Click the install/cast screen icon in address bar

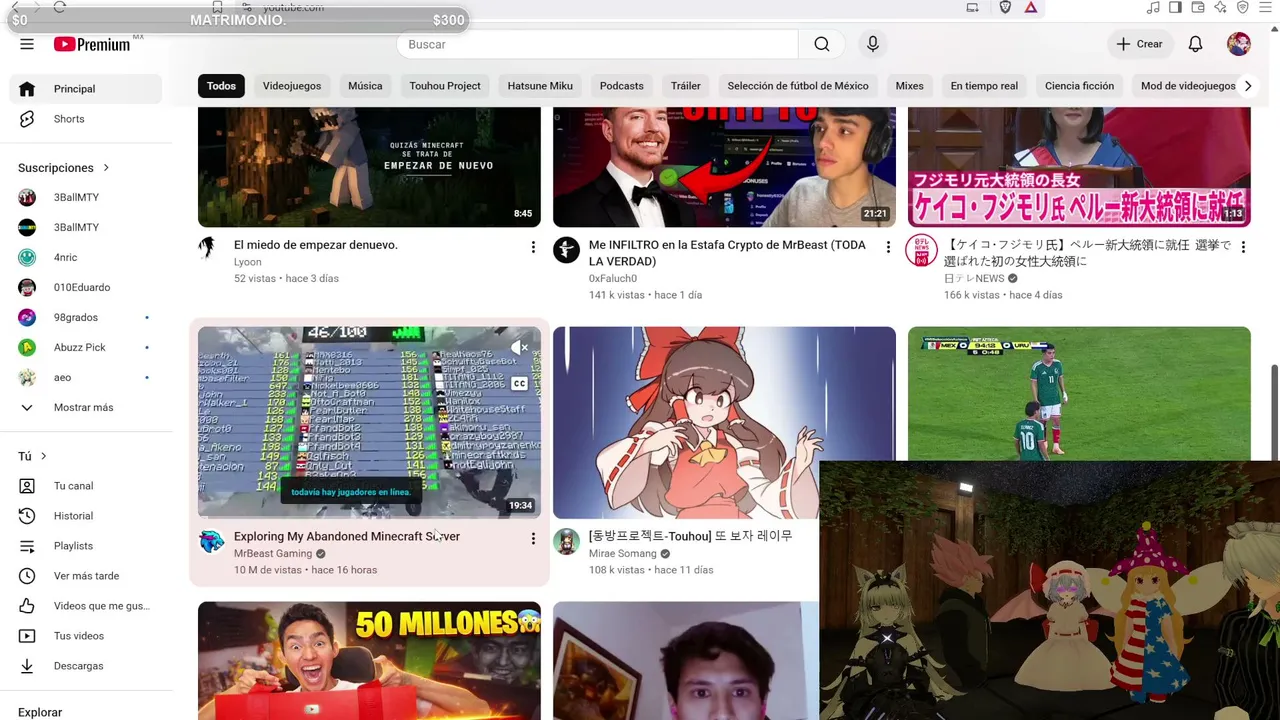(x=972, y=7)
